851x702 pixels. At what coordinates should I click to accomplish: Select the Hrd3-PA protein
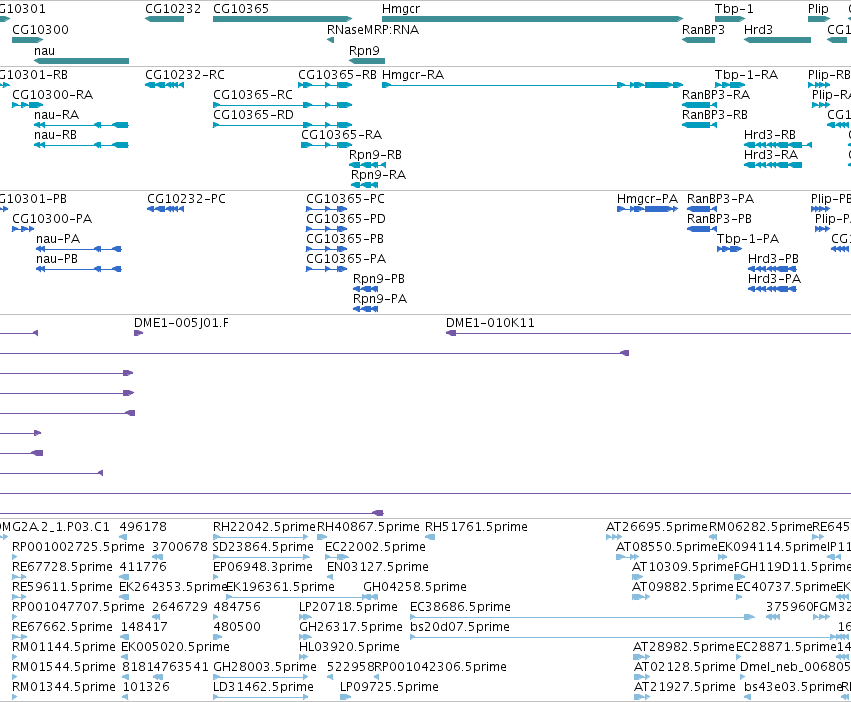(772, 289)
